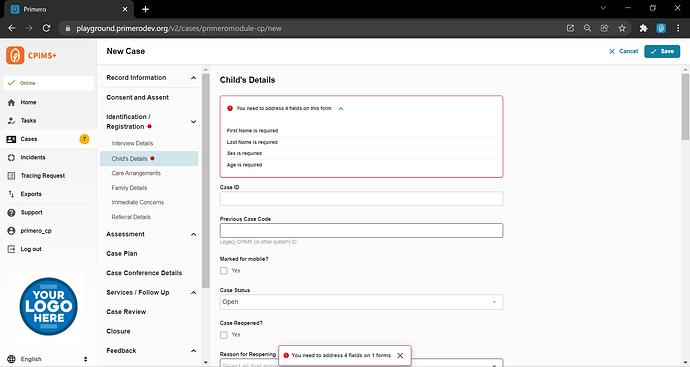This screenshot has width=690, height=367.
Task: Click the CPIMS+ logo icon
Action: pos(15,55)
